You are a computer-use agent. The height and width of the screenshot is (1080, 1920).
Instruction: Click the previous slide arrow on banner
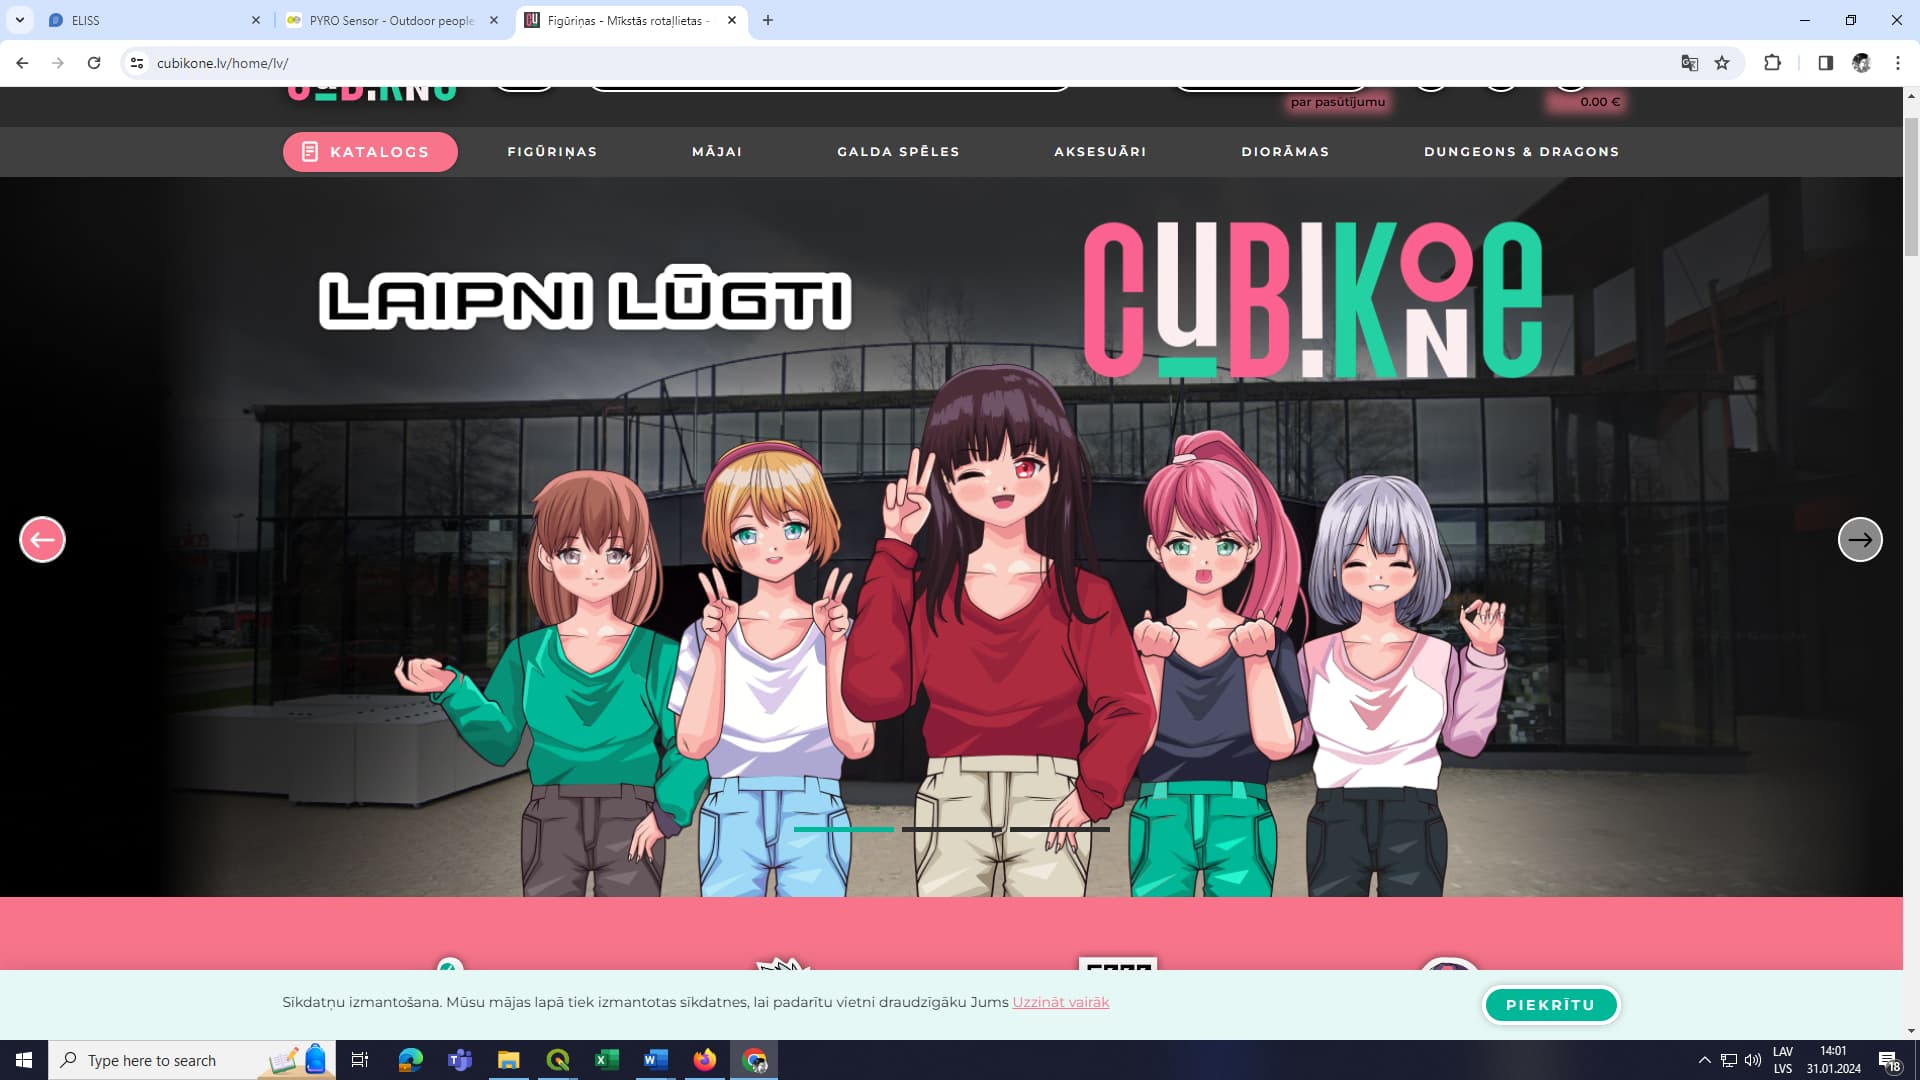pos(42,540)
